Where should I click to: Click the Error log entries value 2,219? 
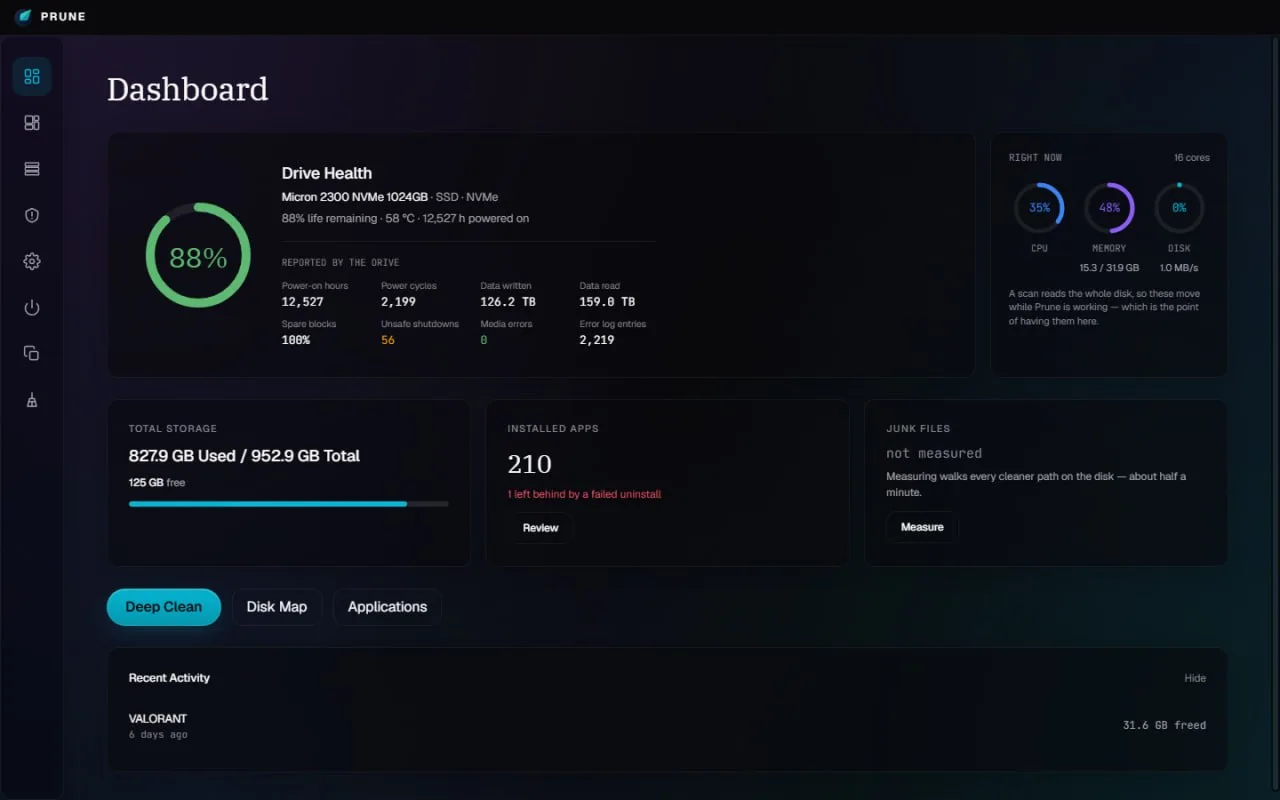(596, 340)
